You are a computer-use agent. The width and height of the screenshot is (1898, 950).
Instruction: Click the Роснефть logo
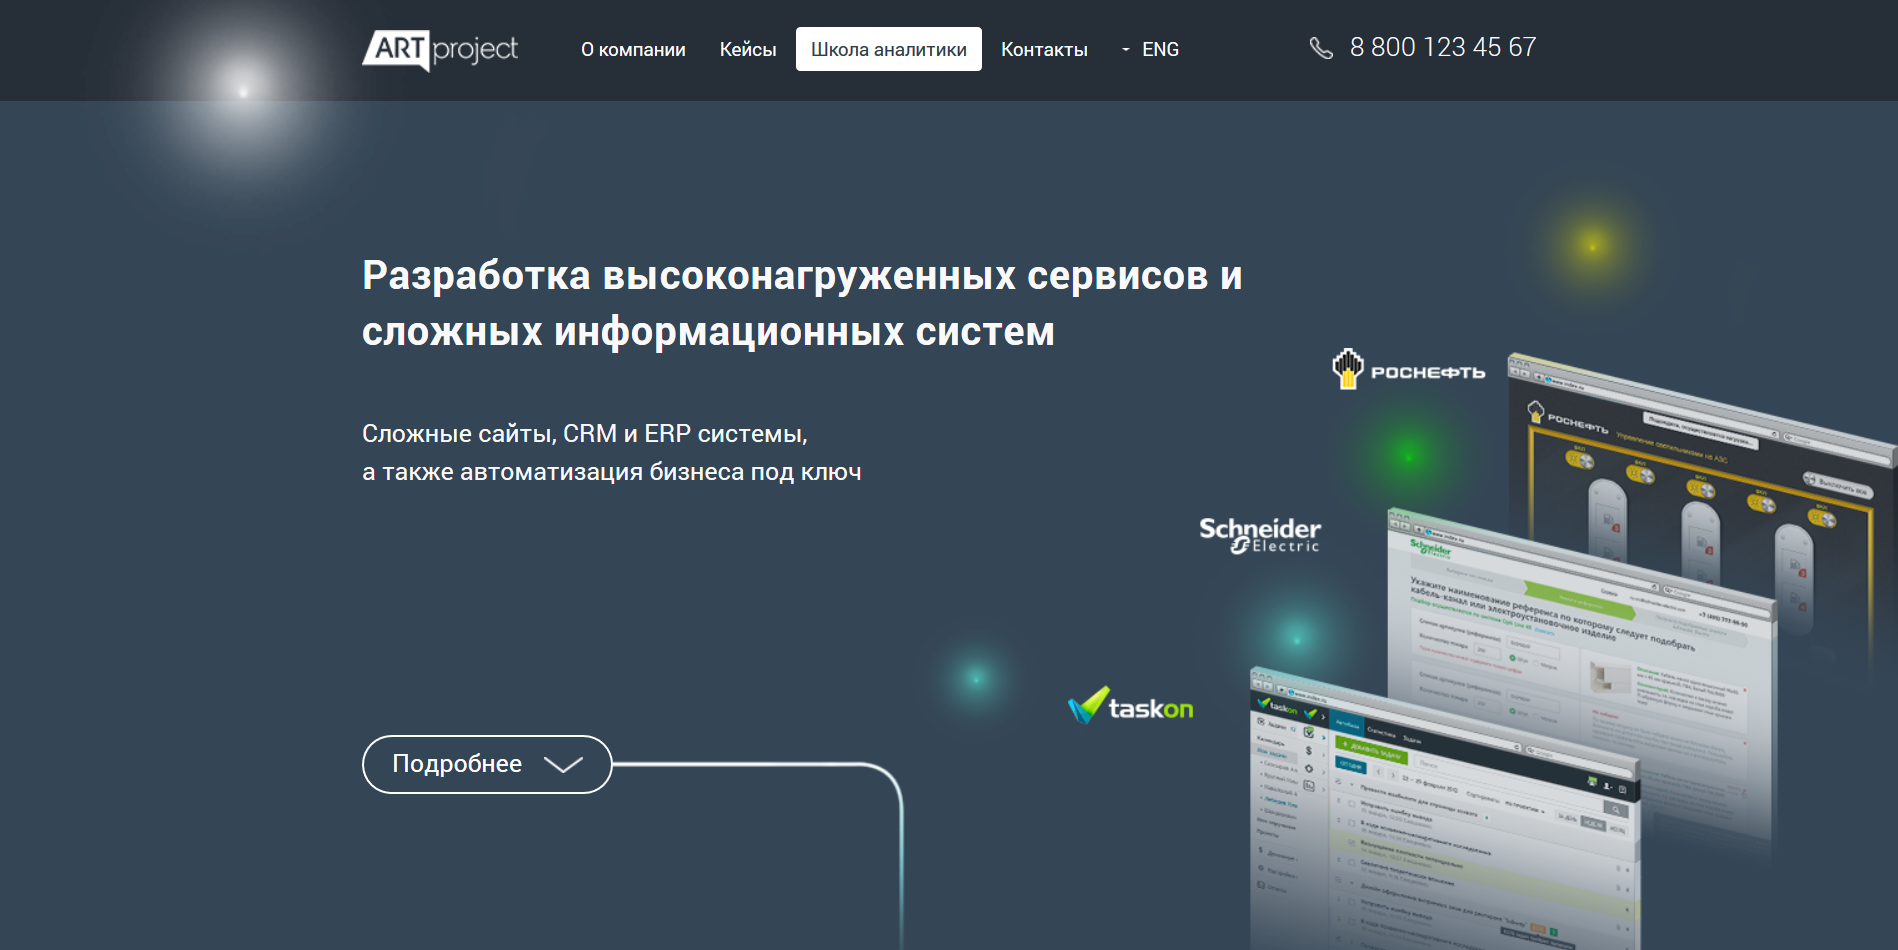1408,369
